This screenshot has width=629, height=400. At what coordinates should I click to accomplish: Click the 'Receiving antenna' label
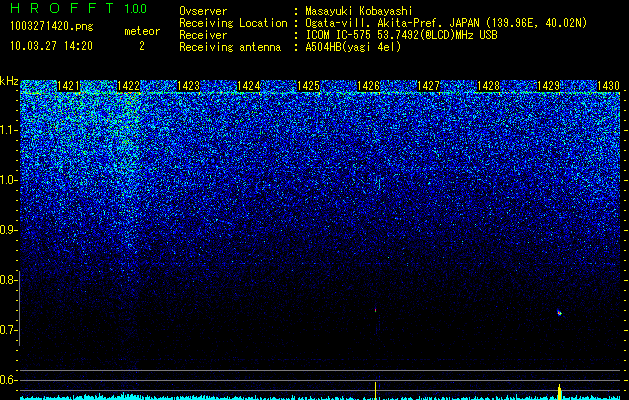pos(230,47)
